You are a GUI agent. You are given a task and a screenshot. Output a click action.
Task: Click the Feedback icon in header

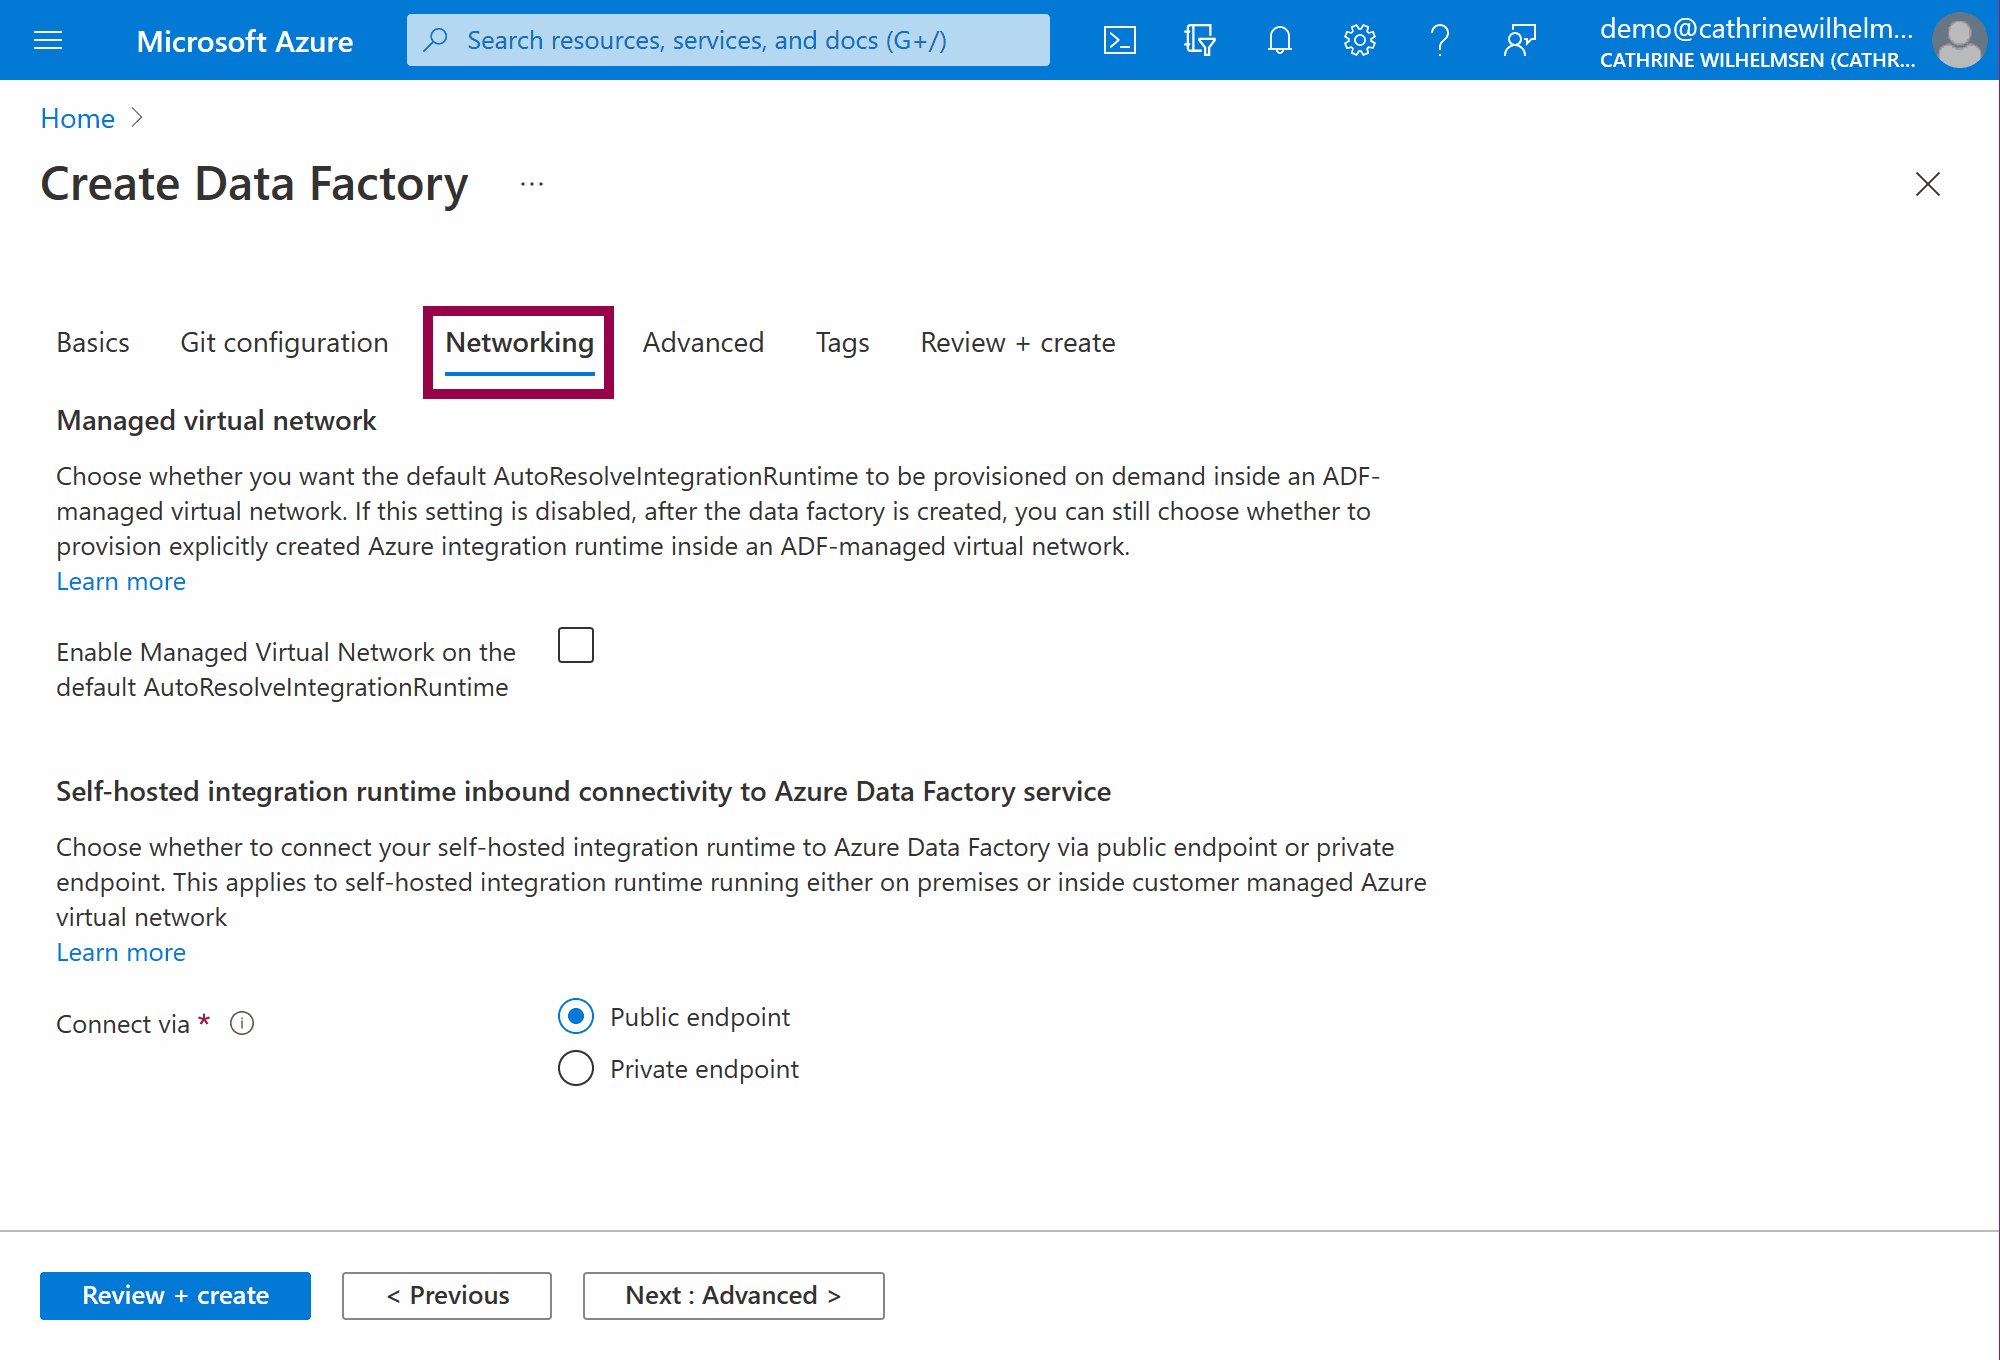[1519, 40]
